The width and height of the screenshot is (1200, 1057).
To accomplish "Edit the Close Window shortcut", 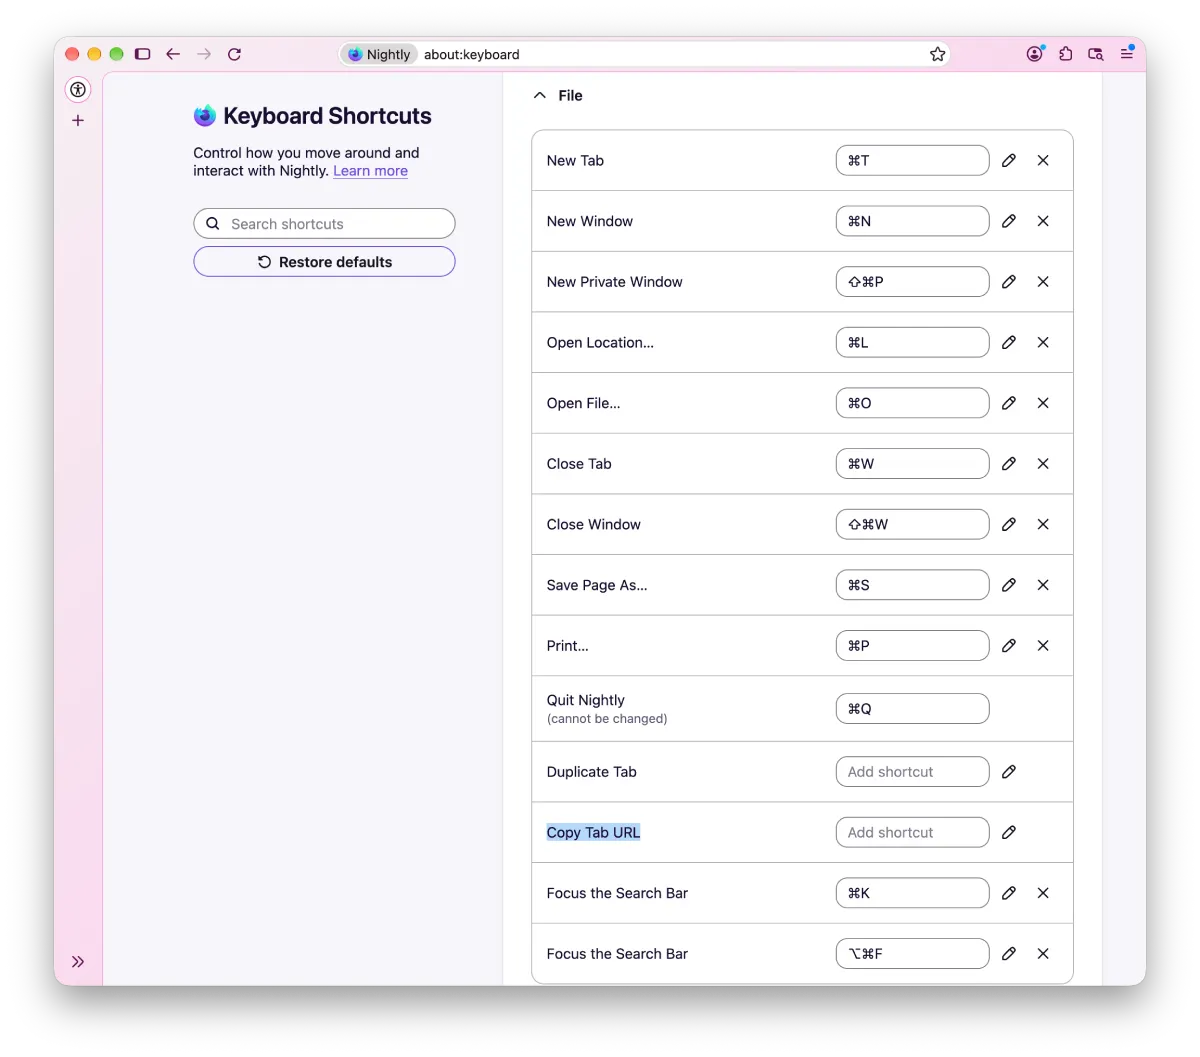I will pos(1009,524).
